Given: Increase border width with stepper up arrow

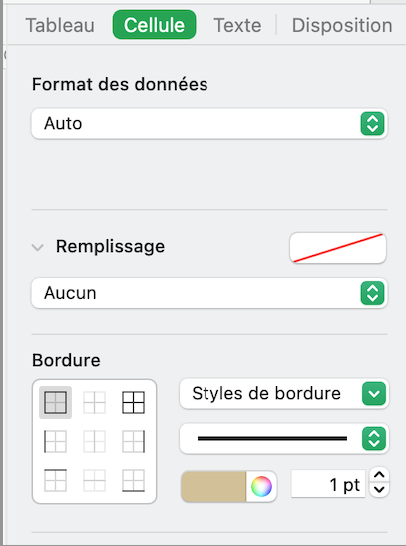Looking at the screenshot, I should coord(379,475).
